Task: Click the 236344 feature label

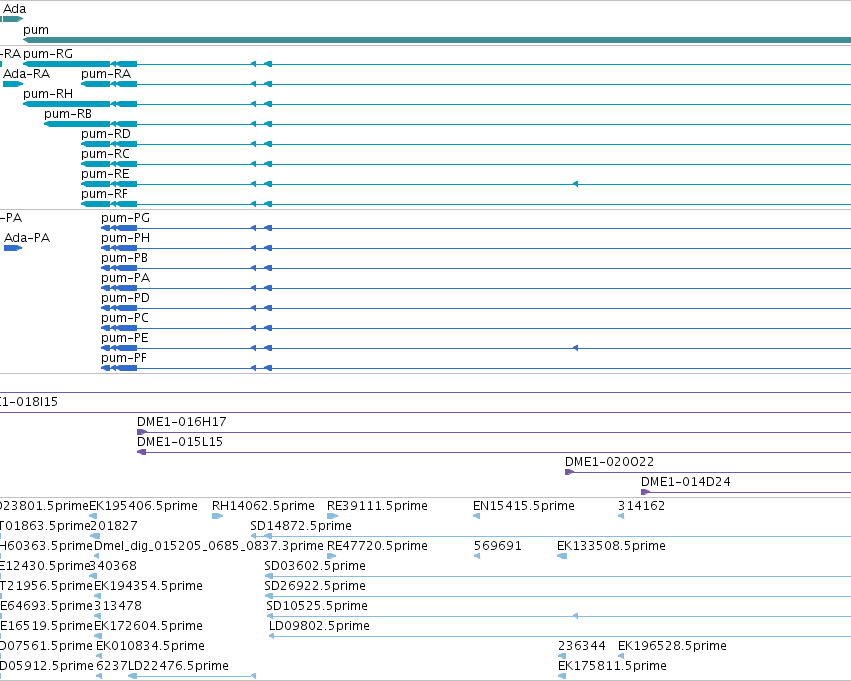Action: pos(582,646)
